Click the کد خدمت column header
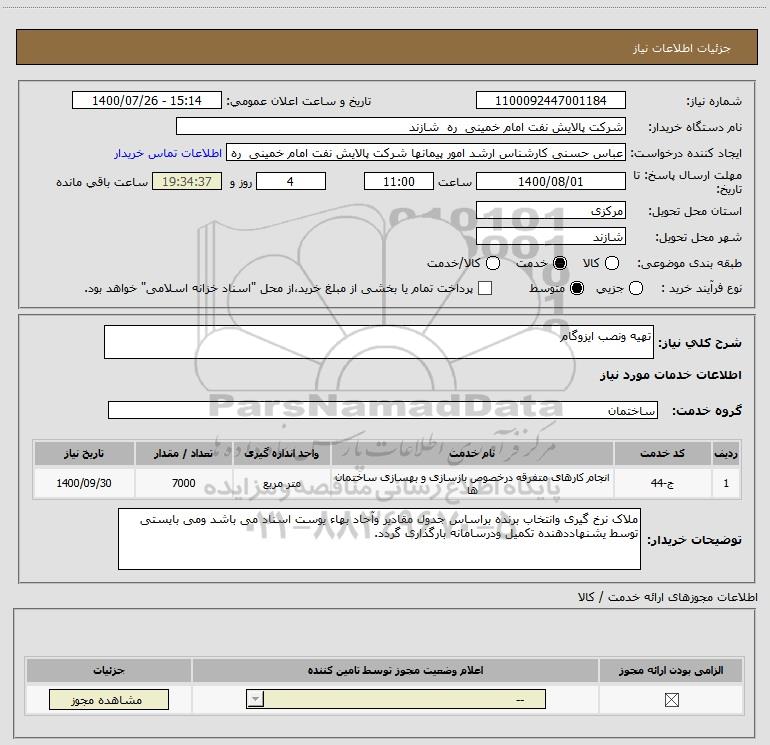Viewport: 770px width, 745px height. click(662, 453)
